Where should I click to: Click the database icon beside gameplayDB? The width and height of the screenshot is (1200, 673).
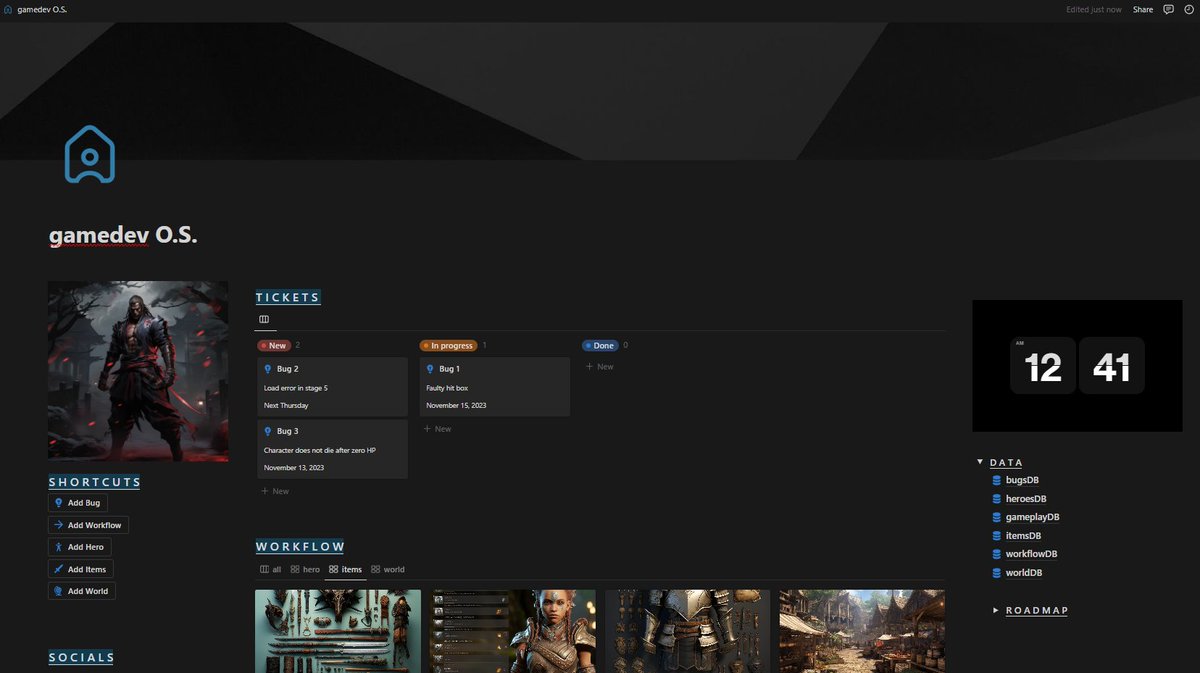(996, 517)
